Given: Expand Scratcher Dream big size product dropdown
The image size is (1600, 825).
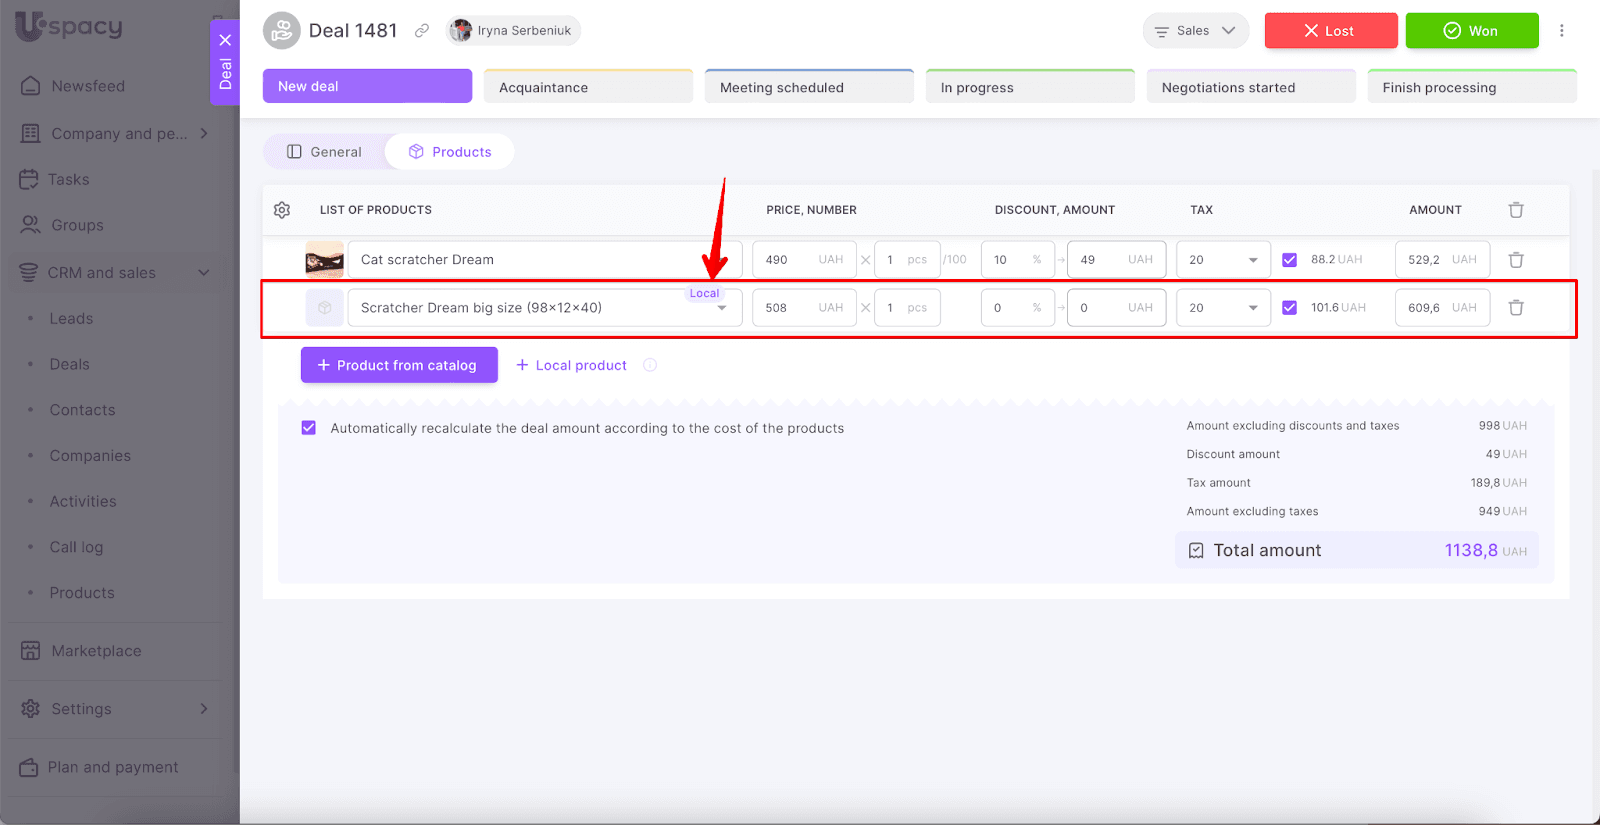Looking at the screenshot, I should (x=722, y=309).
